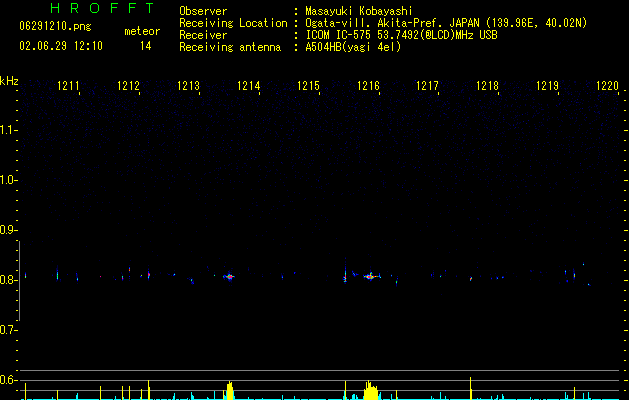Click the 1214 time axis label

click(248, 86)
